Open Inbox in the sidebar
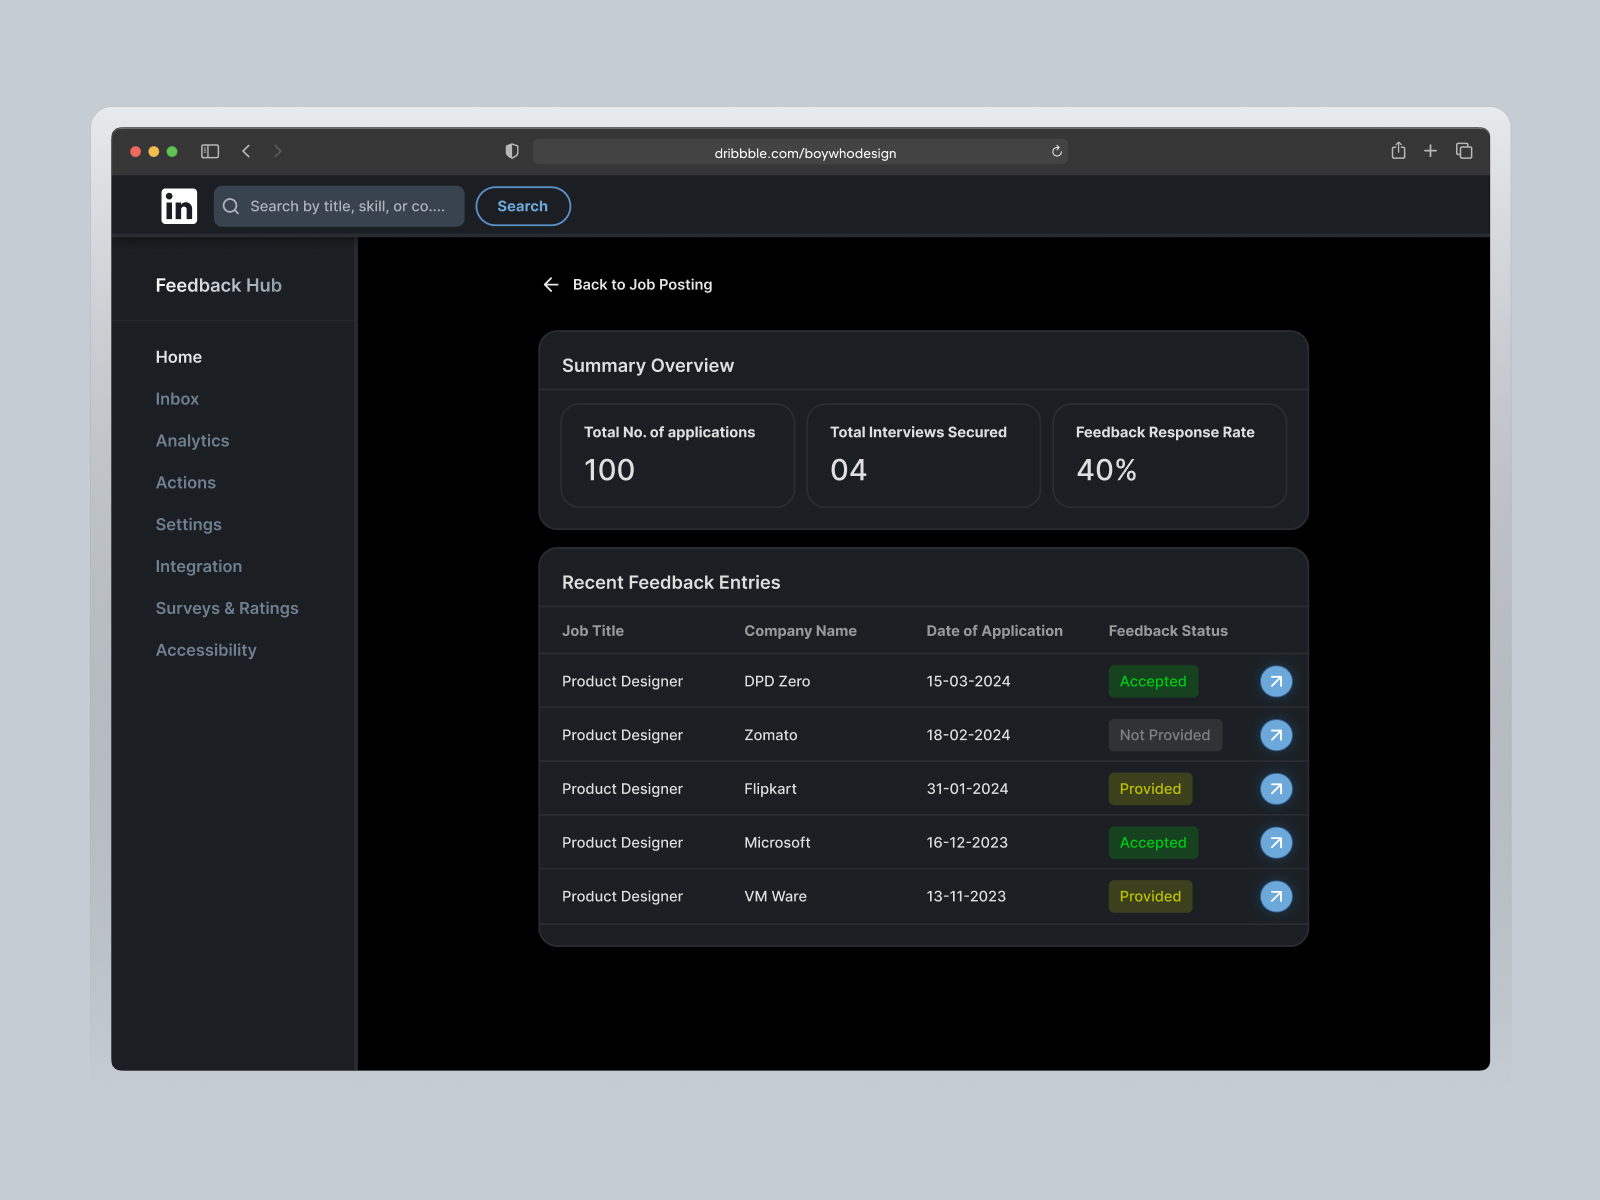Viewport: 1600px width, 1200px height. pyautogui.click(x=177, y=399)
